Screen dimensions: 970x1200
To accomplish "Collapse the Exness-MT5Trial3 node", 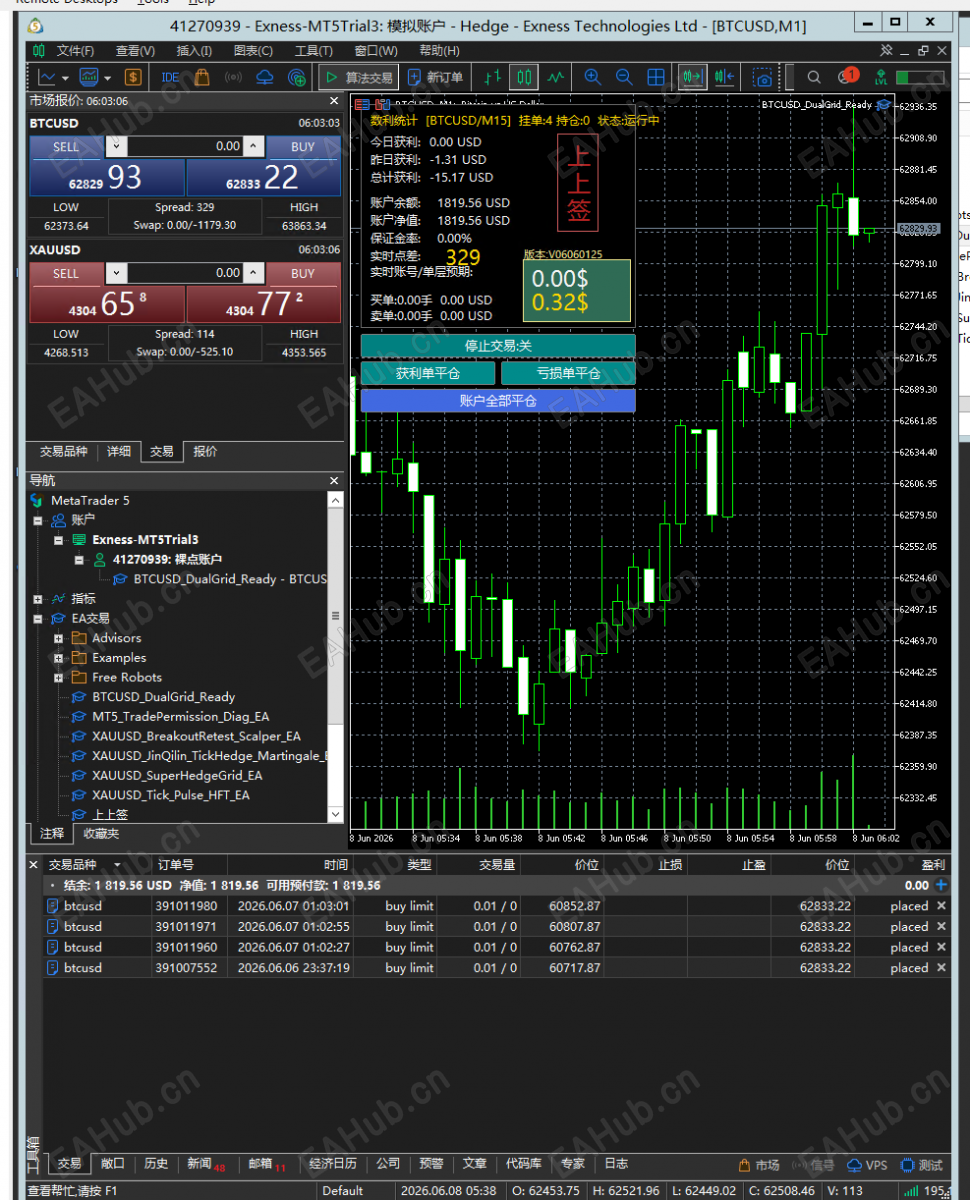I will pos(58,540).
